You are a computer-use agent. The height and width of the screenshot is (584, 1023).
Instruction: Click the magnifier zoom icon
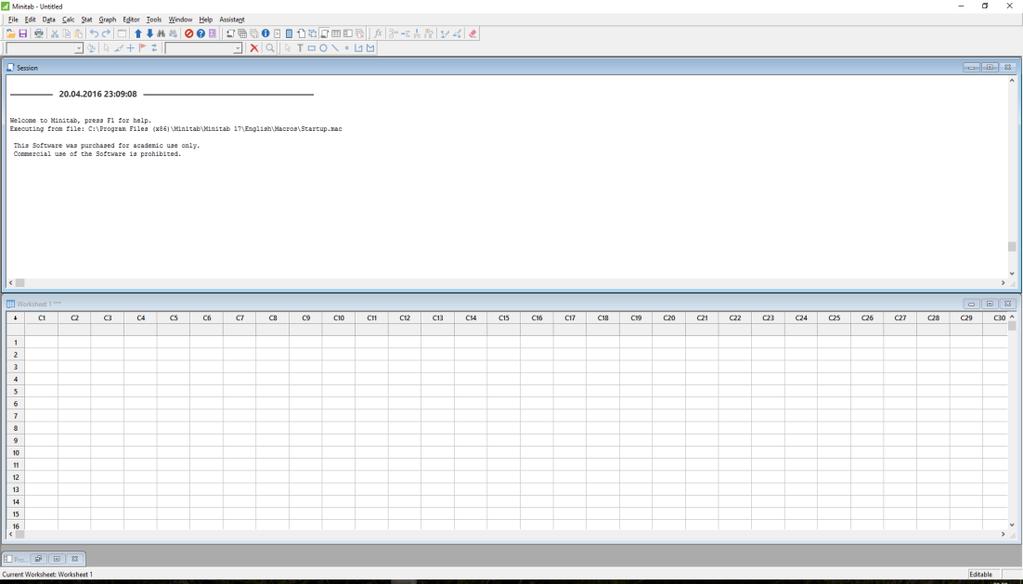click(269, 48)
